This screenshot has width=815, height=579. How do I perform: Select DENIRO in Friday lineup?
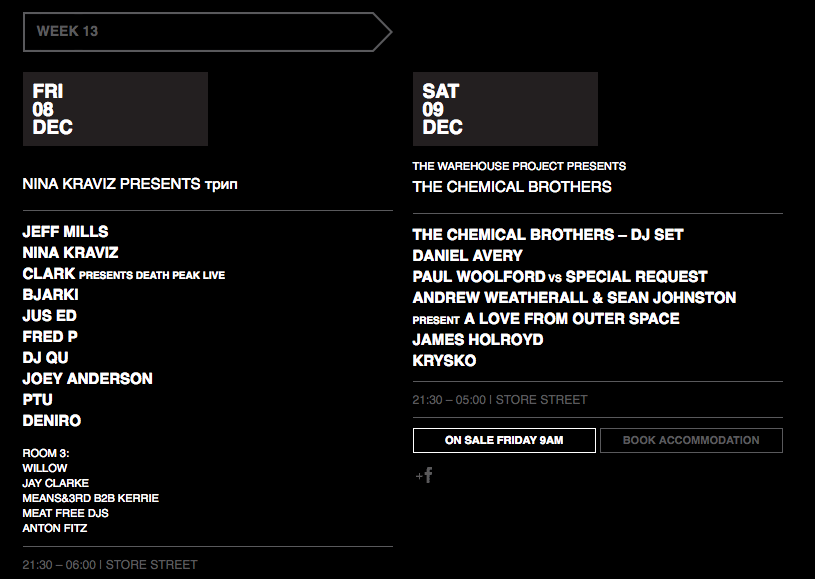[52, 420]
